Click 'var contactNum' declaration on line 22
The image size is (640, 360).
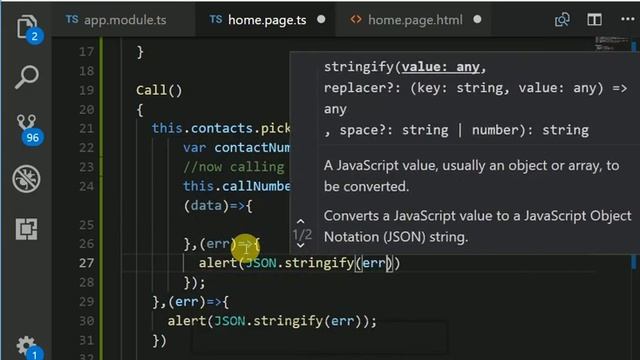[x=236, y=147]
